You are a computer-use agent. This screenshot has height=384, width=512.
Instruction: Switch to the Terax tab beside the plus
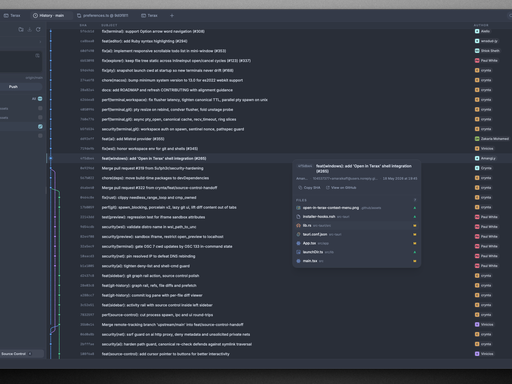149,16
